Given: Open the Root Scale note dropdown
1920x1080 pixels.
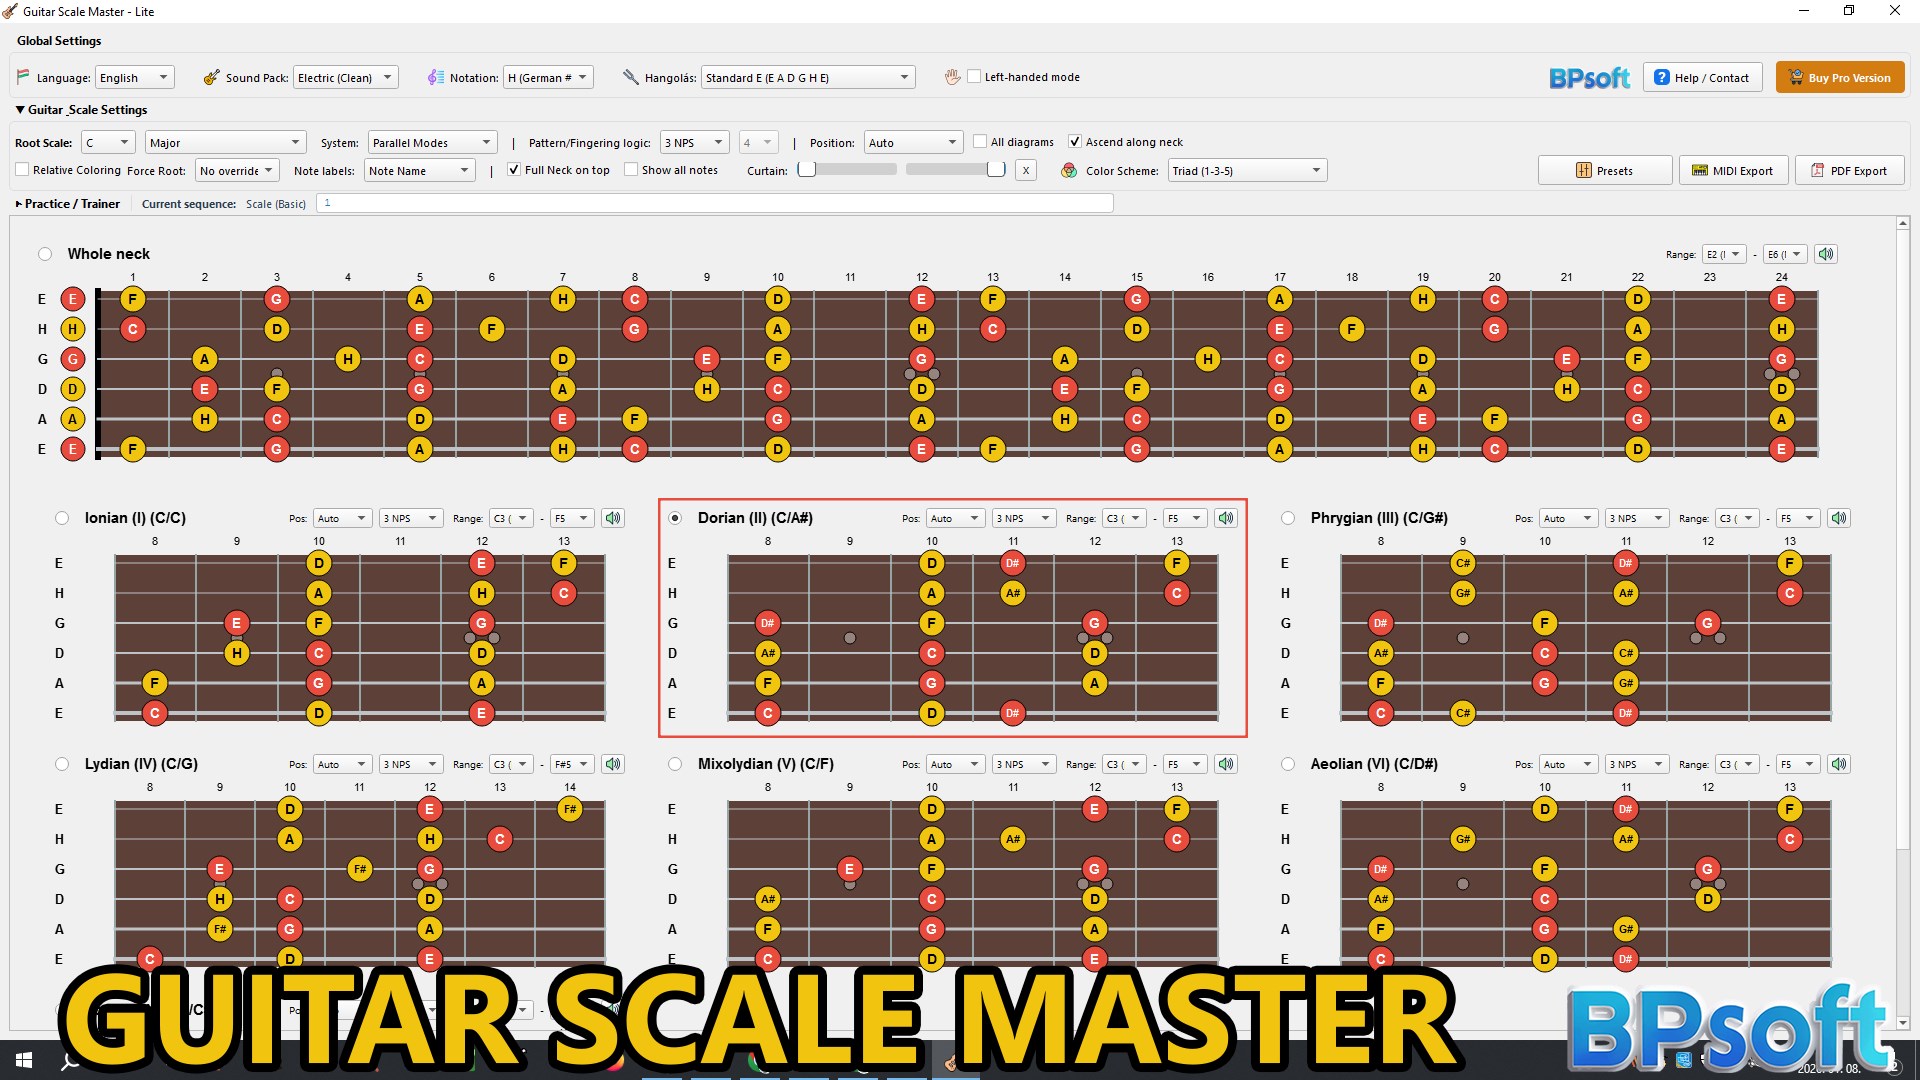Looking at the screenshot, I should (x=108, y=143).
